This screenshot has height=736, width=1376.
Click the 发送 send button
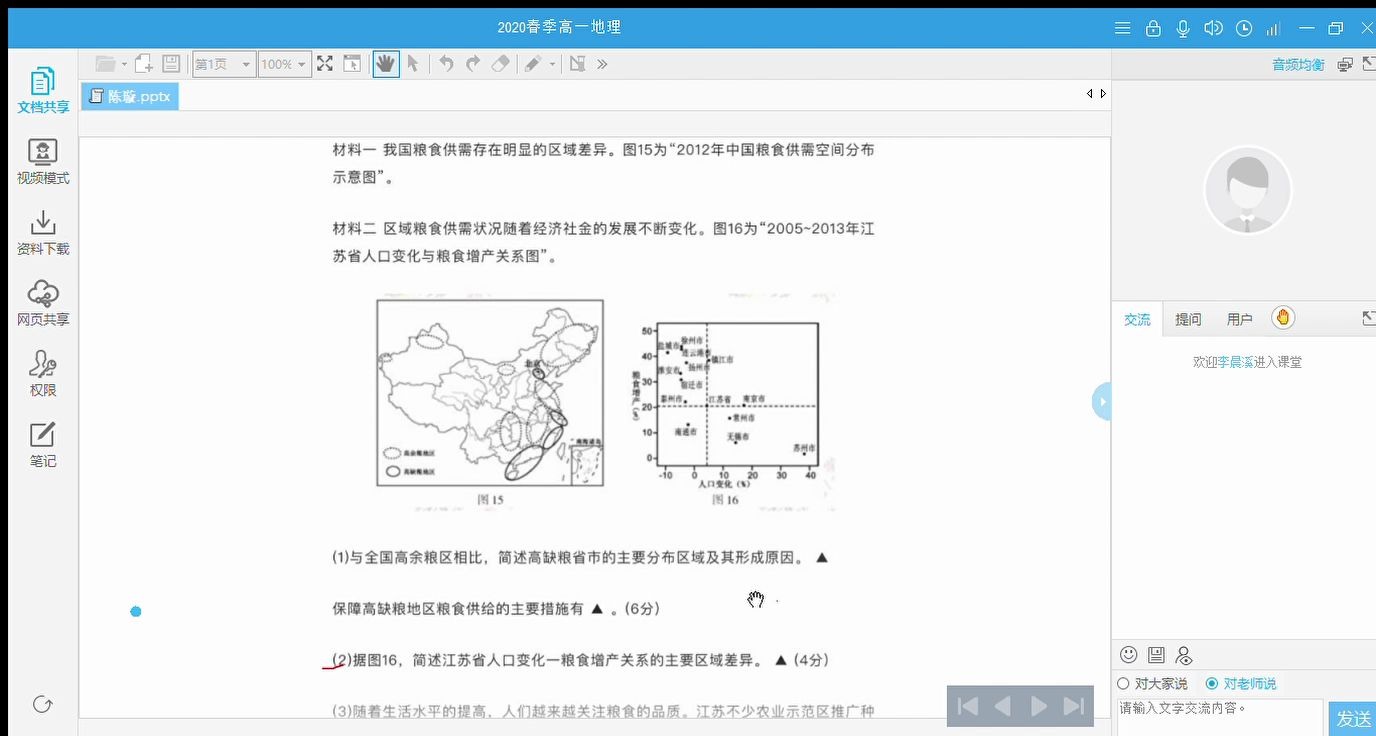coord(1353,719)
